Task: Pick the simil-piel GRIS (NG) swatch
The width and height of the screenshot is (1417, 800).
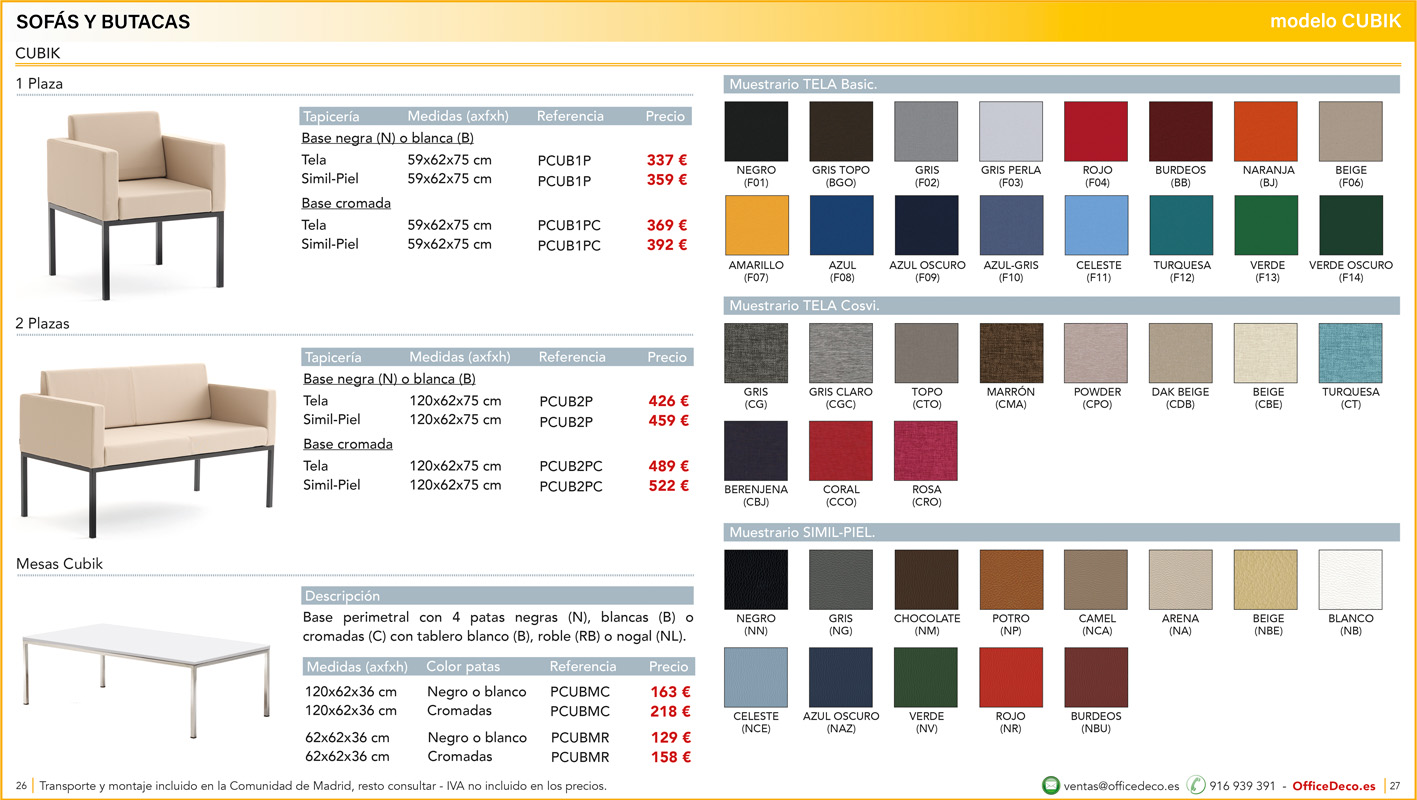Action: [x=841, y=580]
